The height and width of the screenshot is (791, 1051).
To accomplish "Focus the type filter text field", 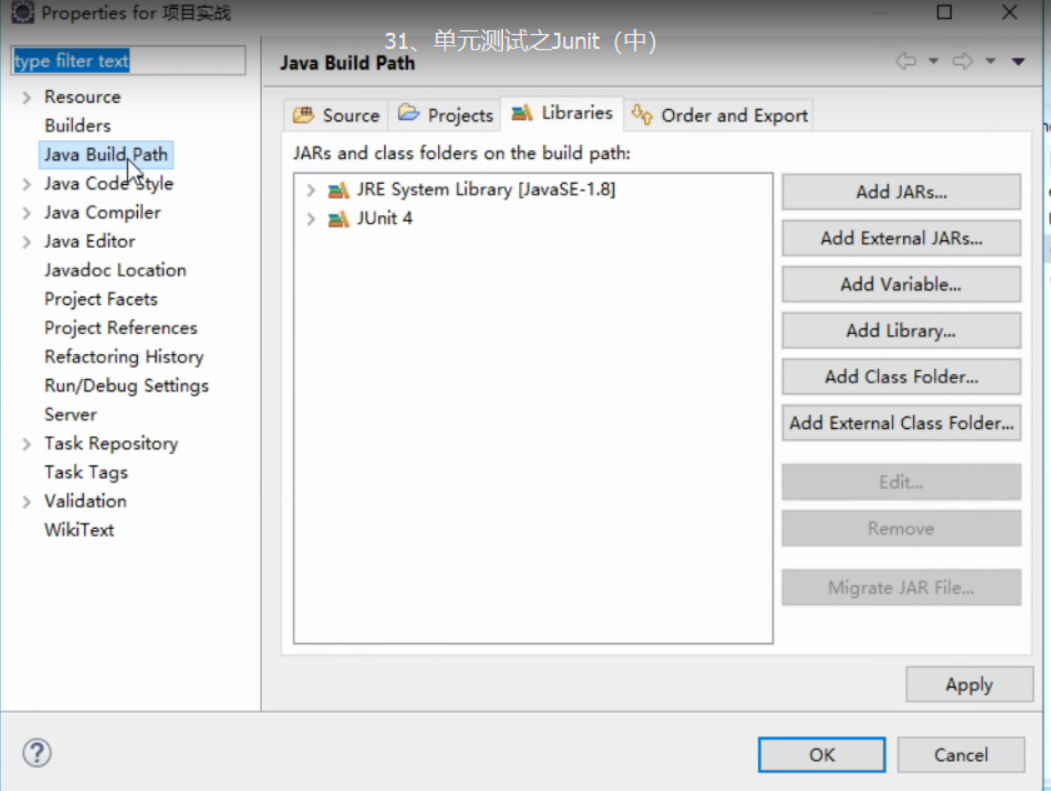I will pos(128,61).
